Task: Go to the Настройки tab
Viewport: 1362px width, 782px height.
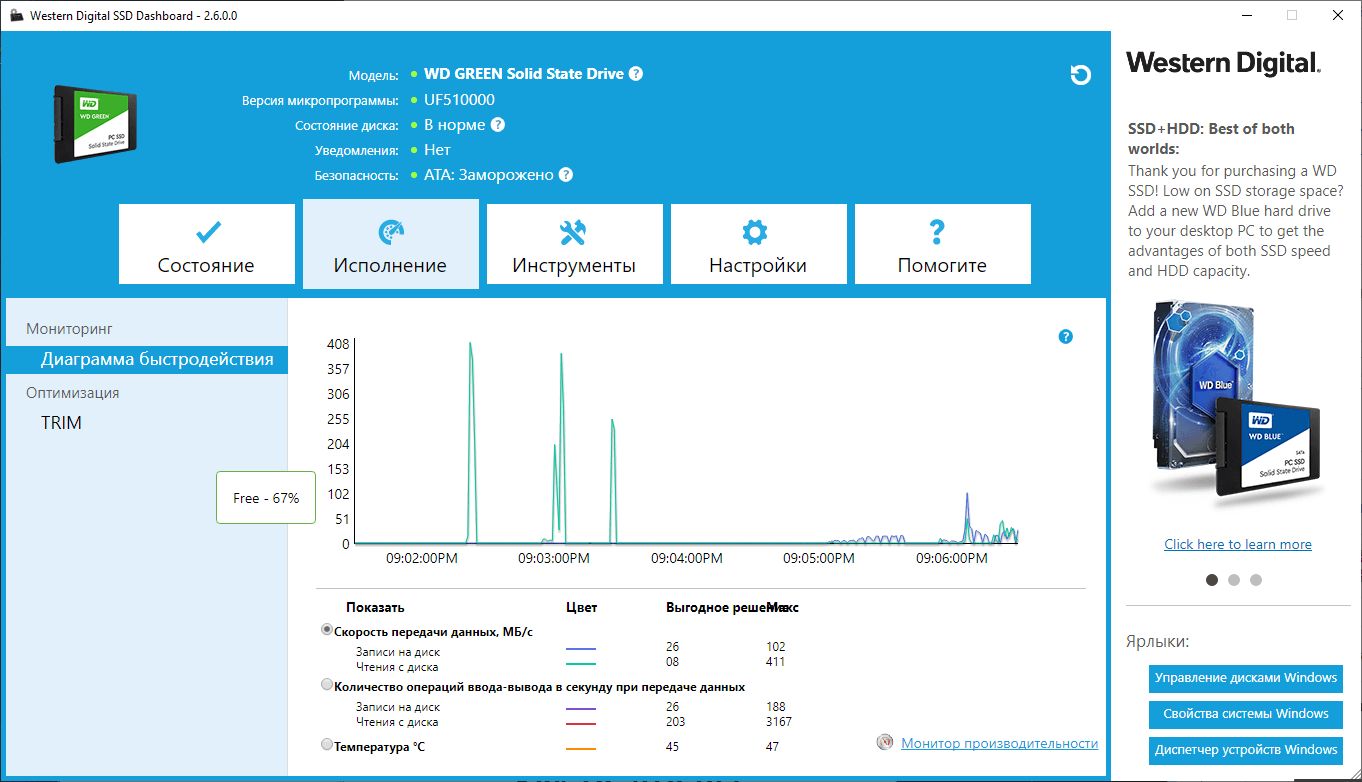Action: [759, 245]
